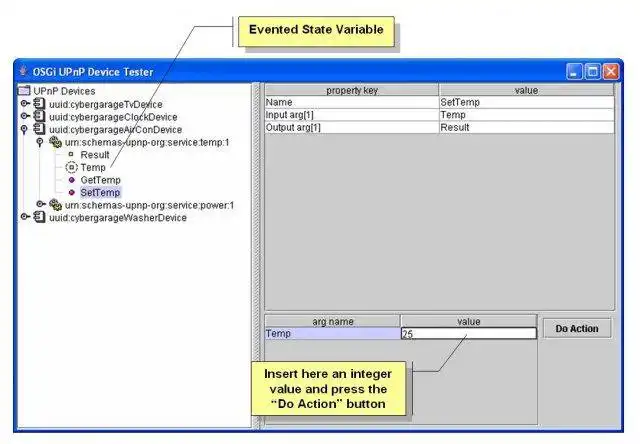640x444 pixels.
Task: Select the SetTemp action
Action: coord(100,193)
